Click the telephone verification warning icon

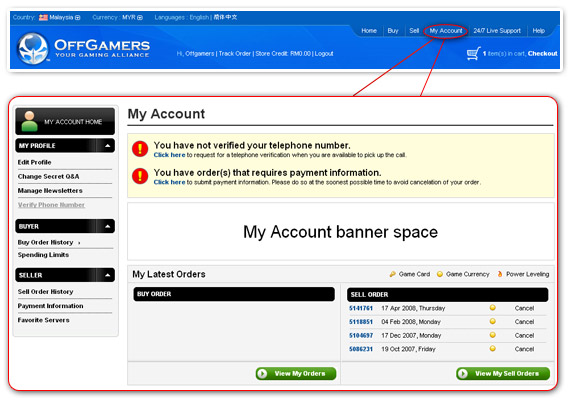pos(140,149)
